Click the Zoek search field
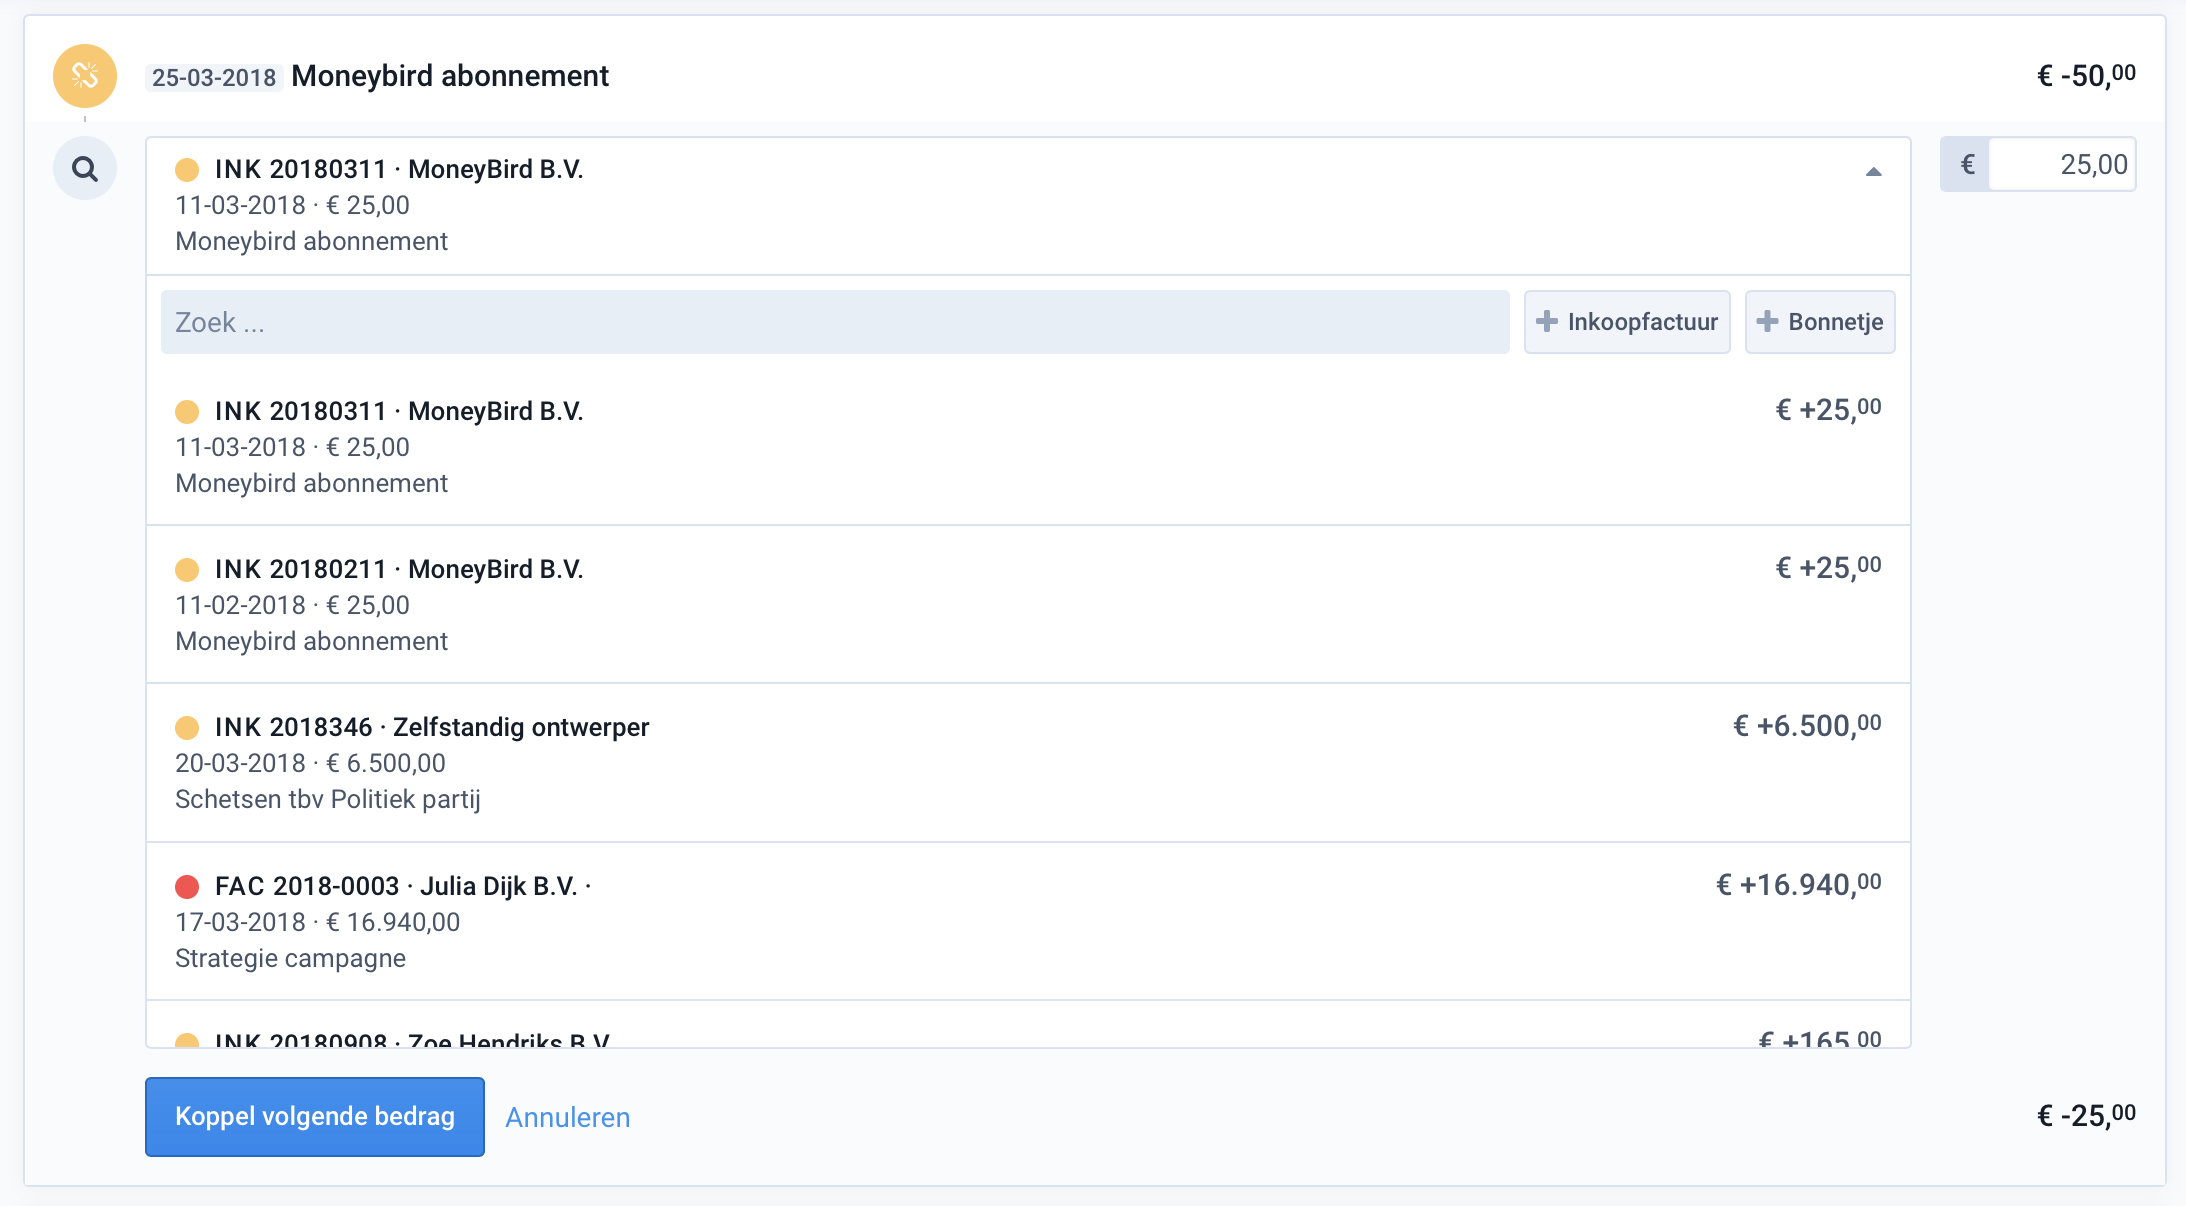This screenshot has height=1206, width=2186. [835, 322]
